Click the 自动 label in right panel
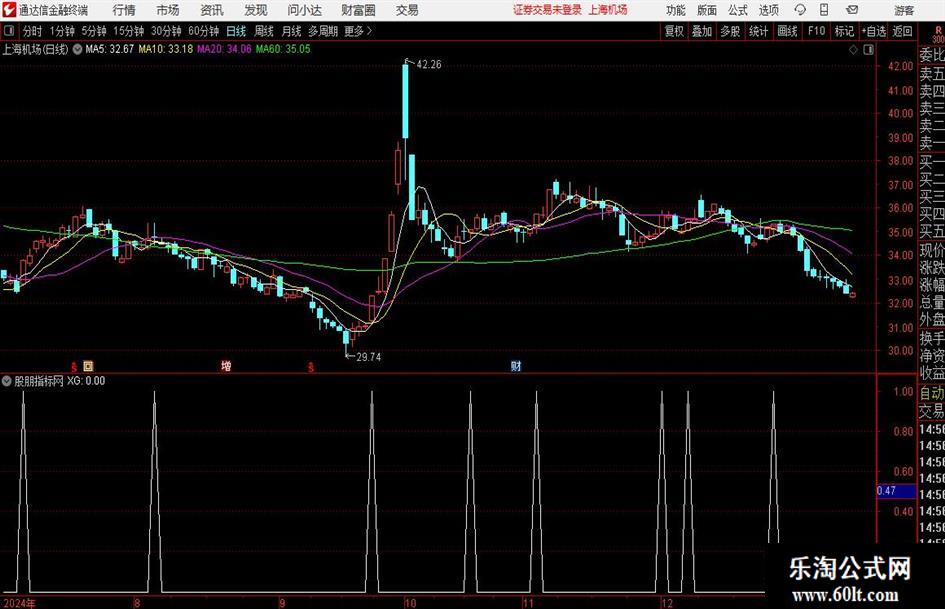Screen dimensions: 945x609 pyautogui.click(x=932, y=393)
